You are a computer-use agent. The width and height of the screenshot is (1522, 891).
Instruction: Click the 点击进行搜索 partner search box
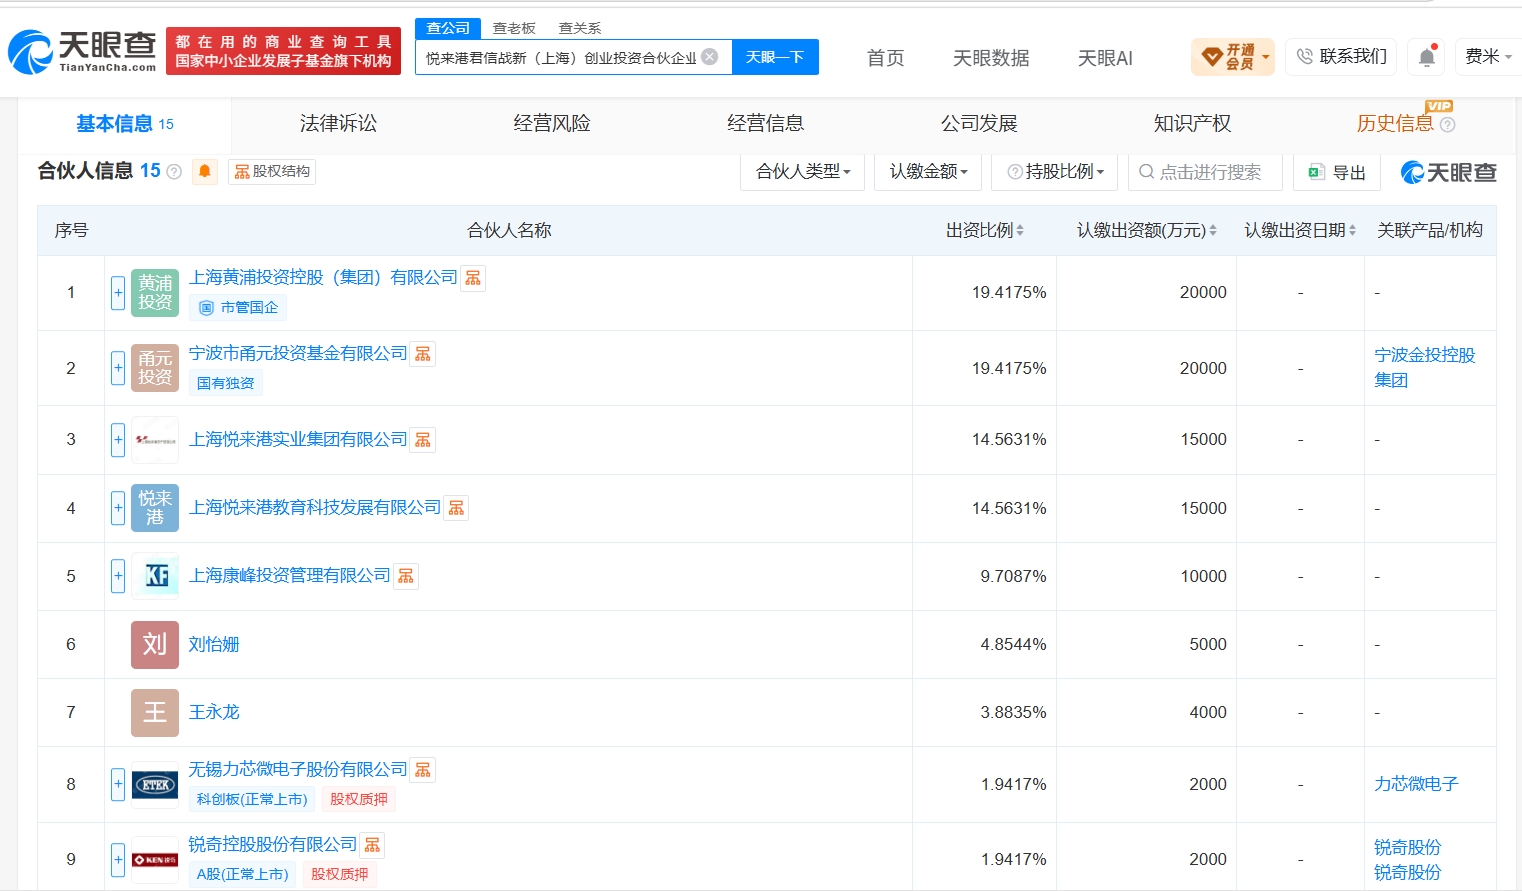[1205, 172]
